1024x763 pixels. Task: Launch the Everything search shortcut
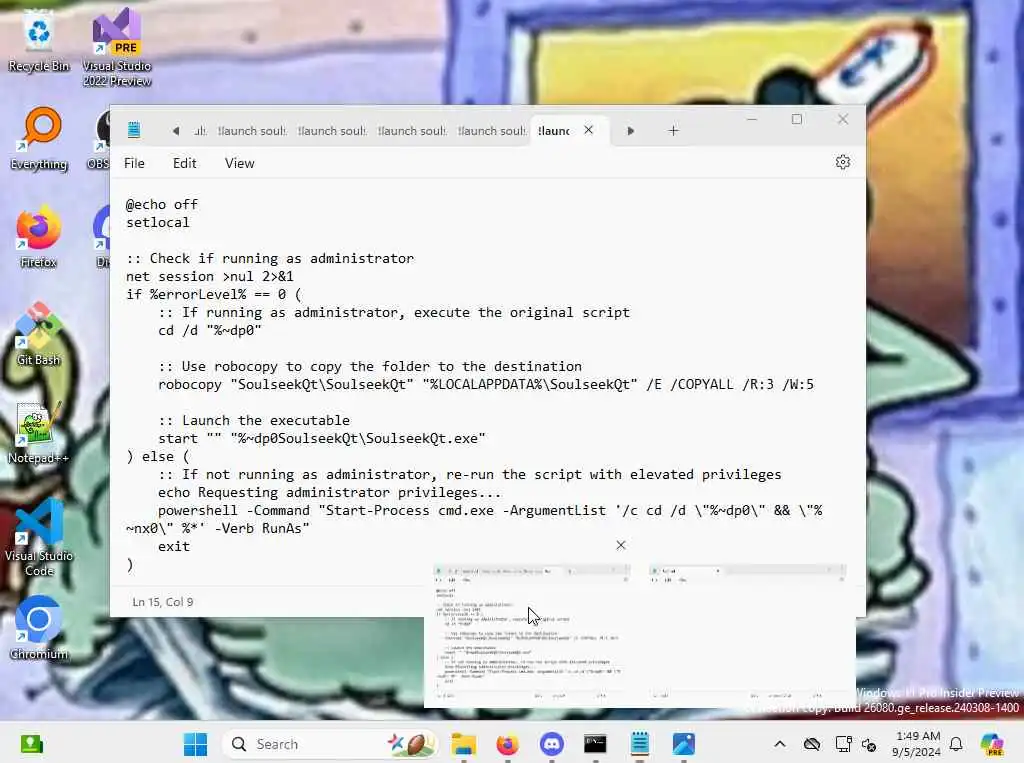[39, 138]
